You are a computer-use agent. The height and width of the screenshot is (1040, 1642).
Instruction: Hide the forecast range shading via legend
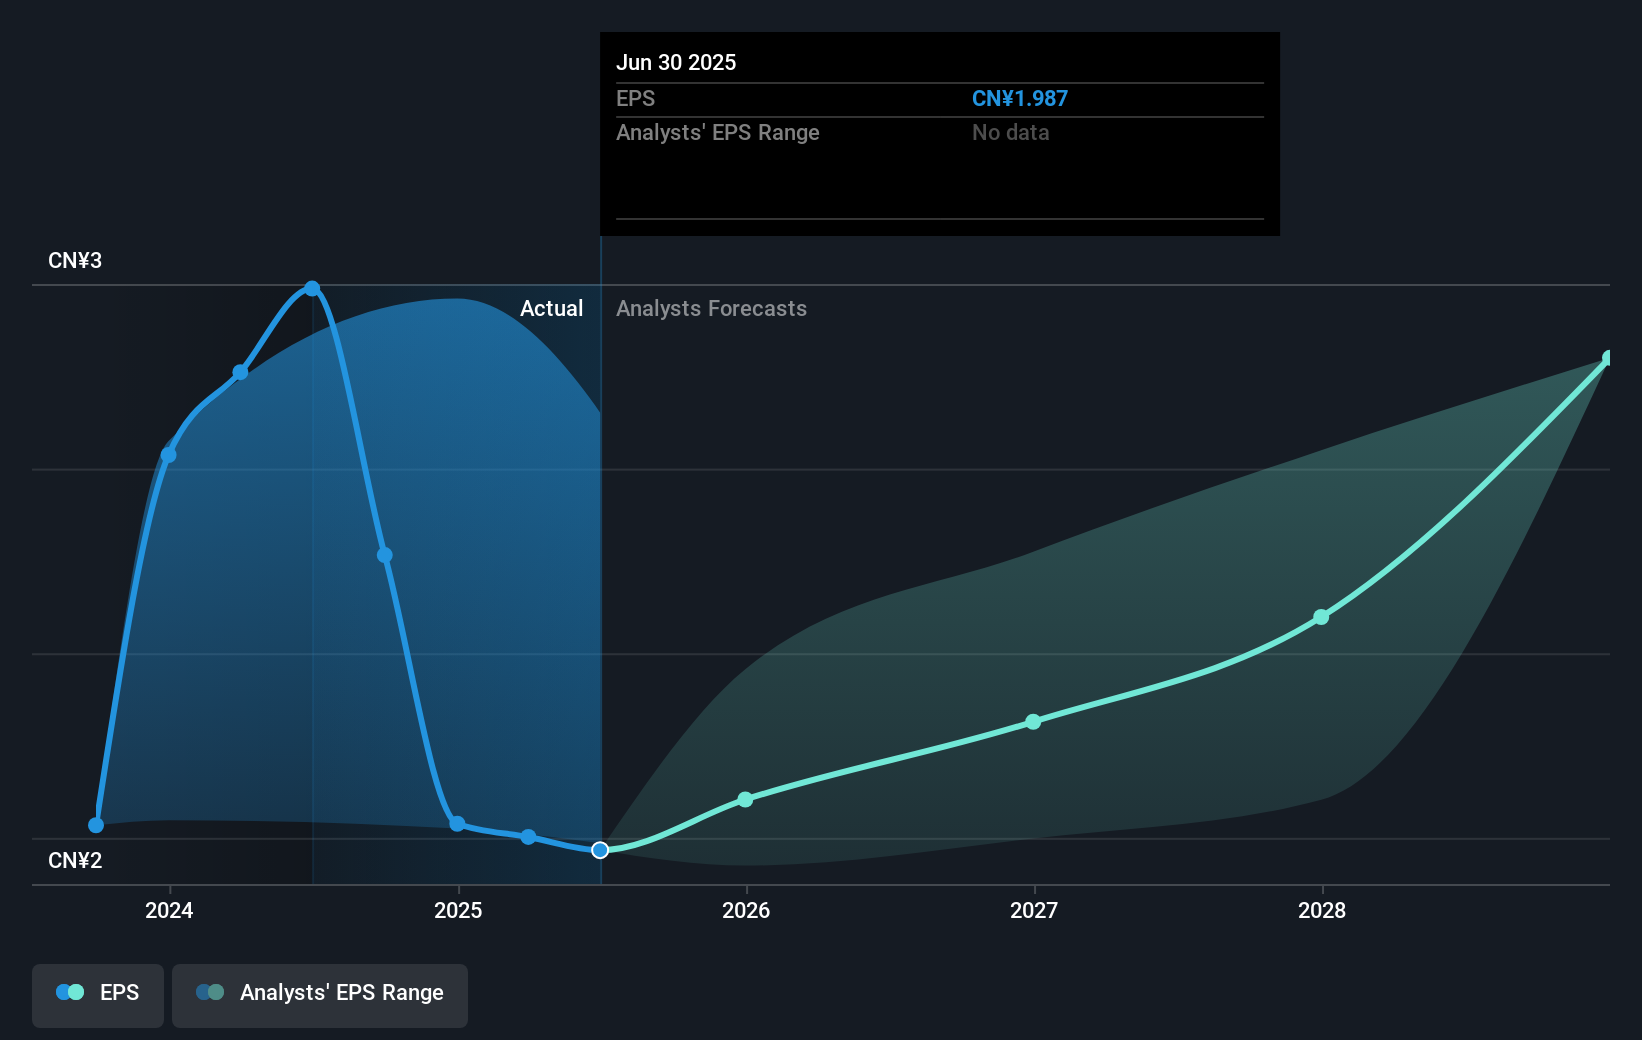(320, 995)
